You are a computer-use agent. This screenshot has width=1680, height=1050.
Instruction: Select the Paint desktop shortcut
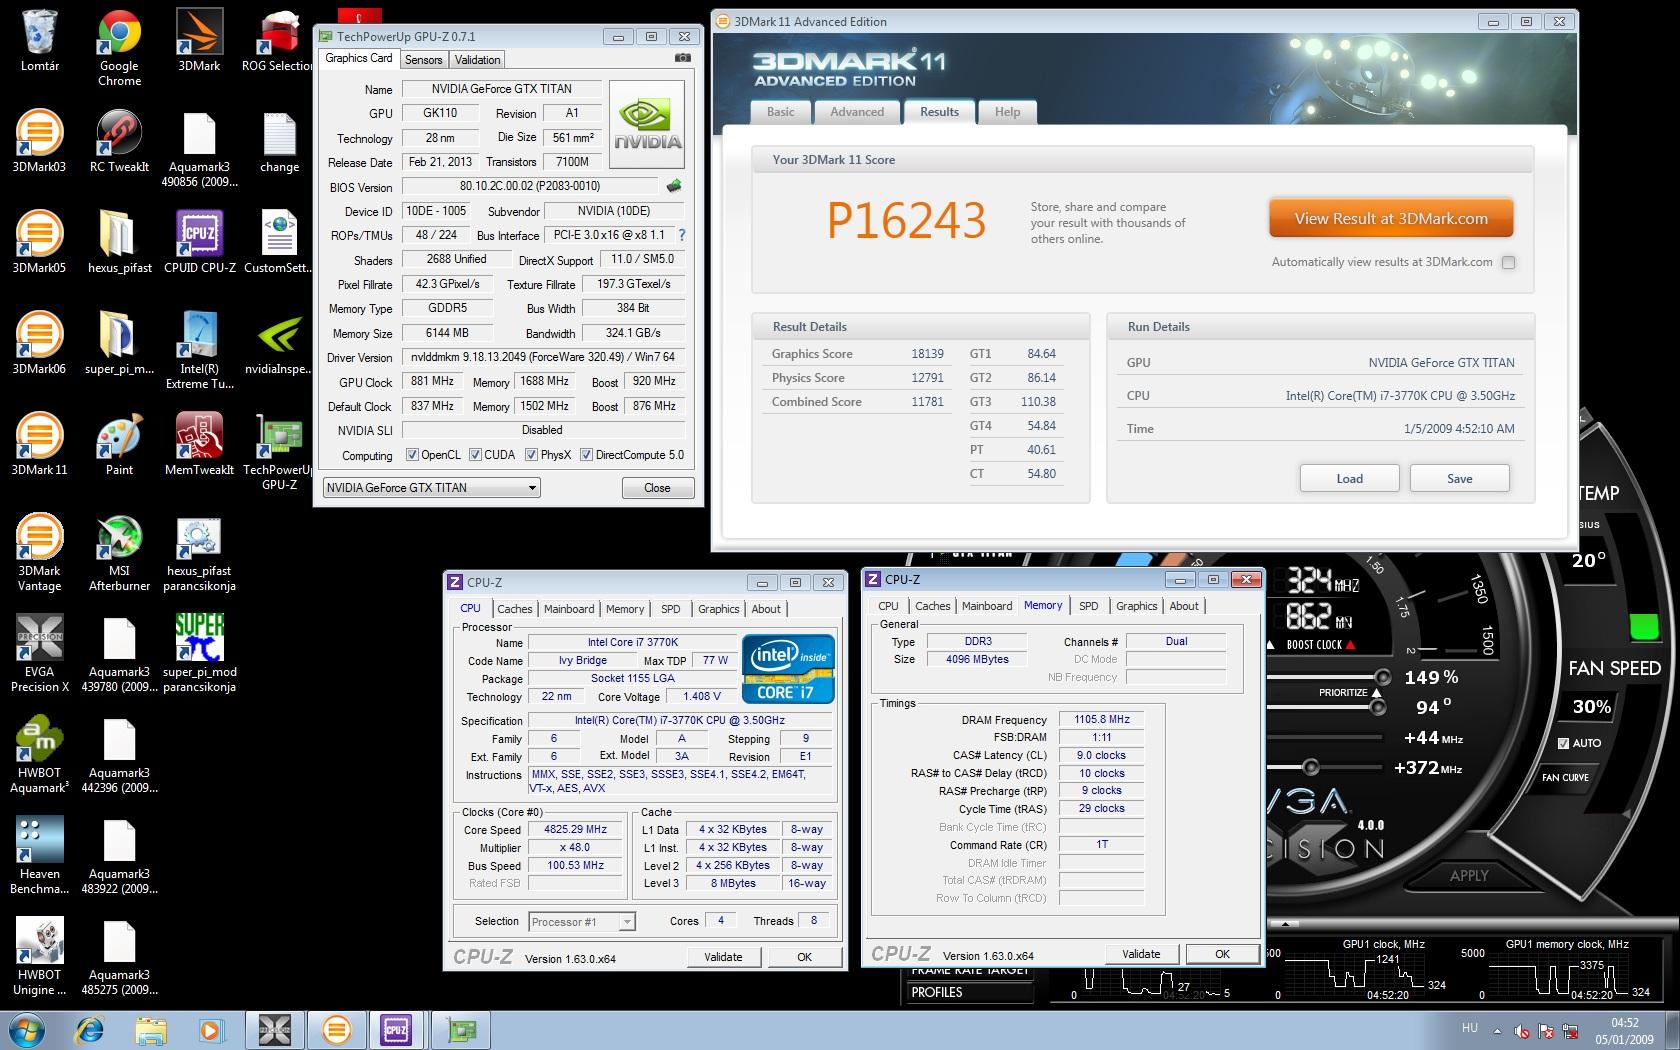[119, 444]
